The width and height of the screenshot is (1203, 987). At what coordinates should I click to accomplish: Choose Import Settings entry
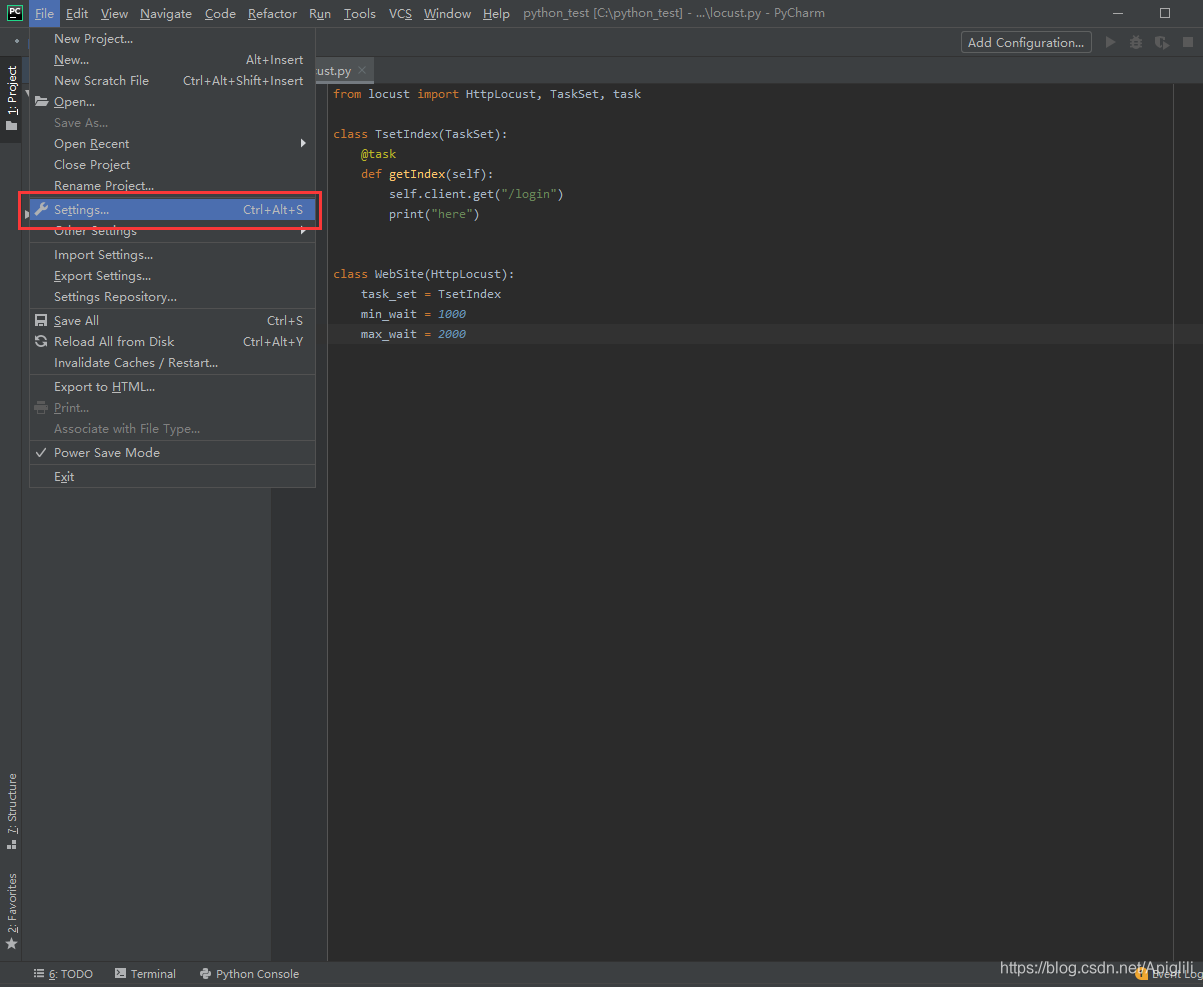pyautogui.click(x=172, y=255)
